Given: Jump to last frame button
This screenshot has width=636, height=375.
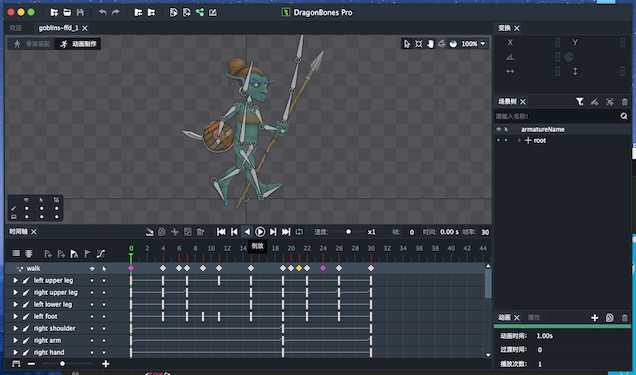Looking at the screenshot, I should coord(286,232).
